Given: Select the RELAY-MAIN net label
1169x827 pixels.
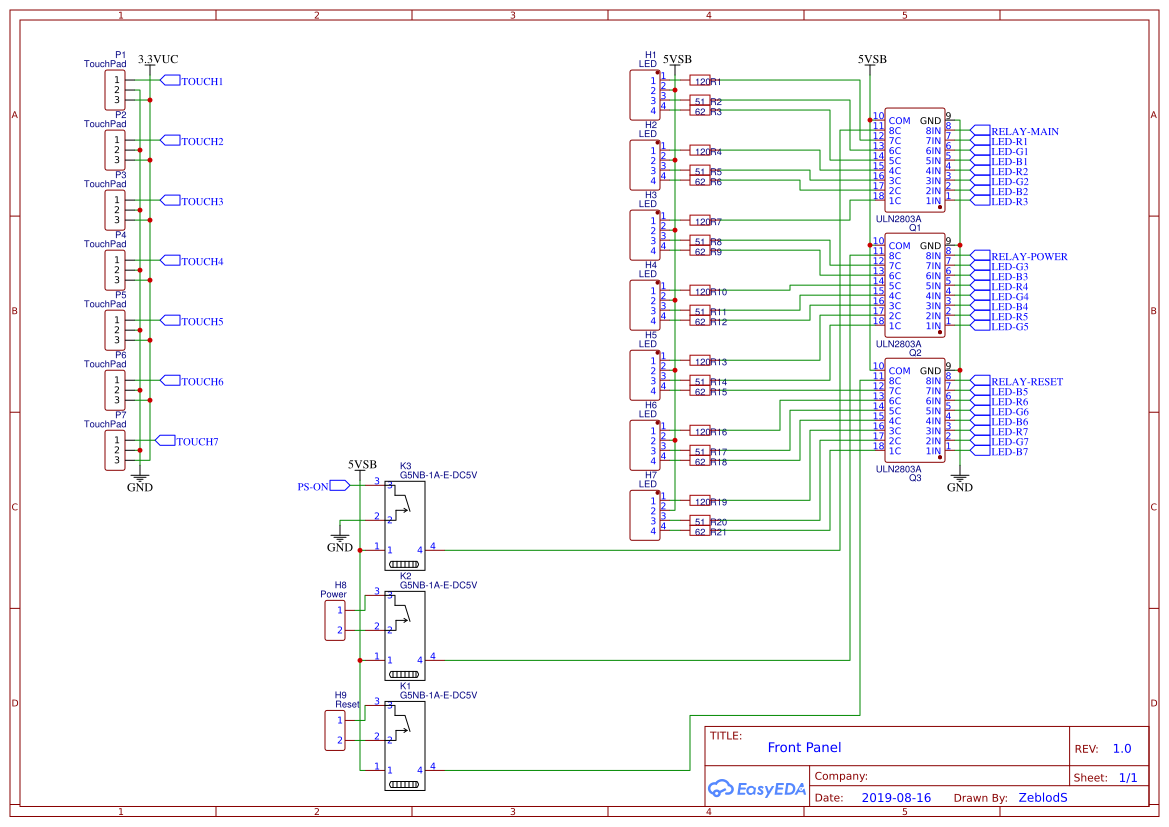Looking at the screenshot, I should pyautogui.click(x=1021, y=131).
